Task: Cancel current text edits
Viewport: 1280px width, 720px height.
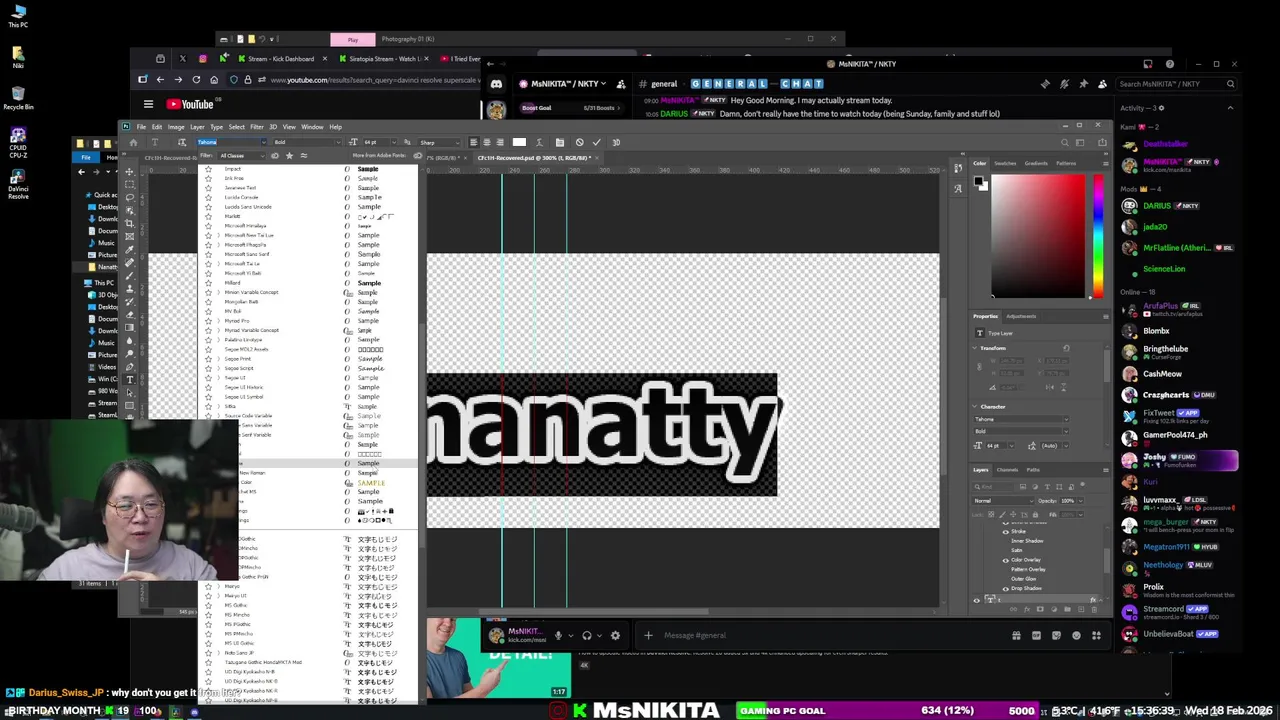Action: click(x=579, y=142)
